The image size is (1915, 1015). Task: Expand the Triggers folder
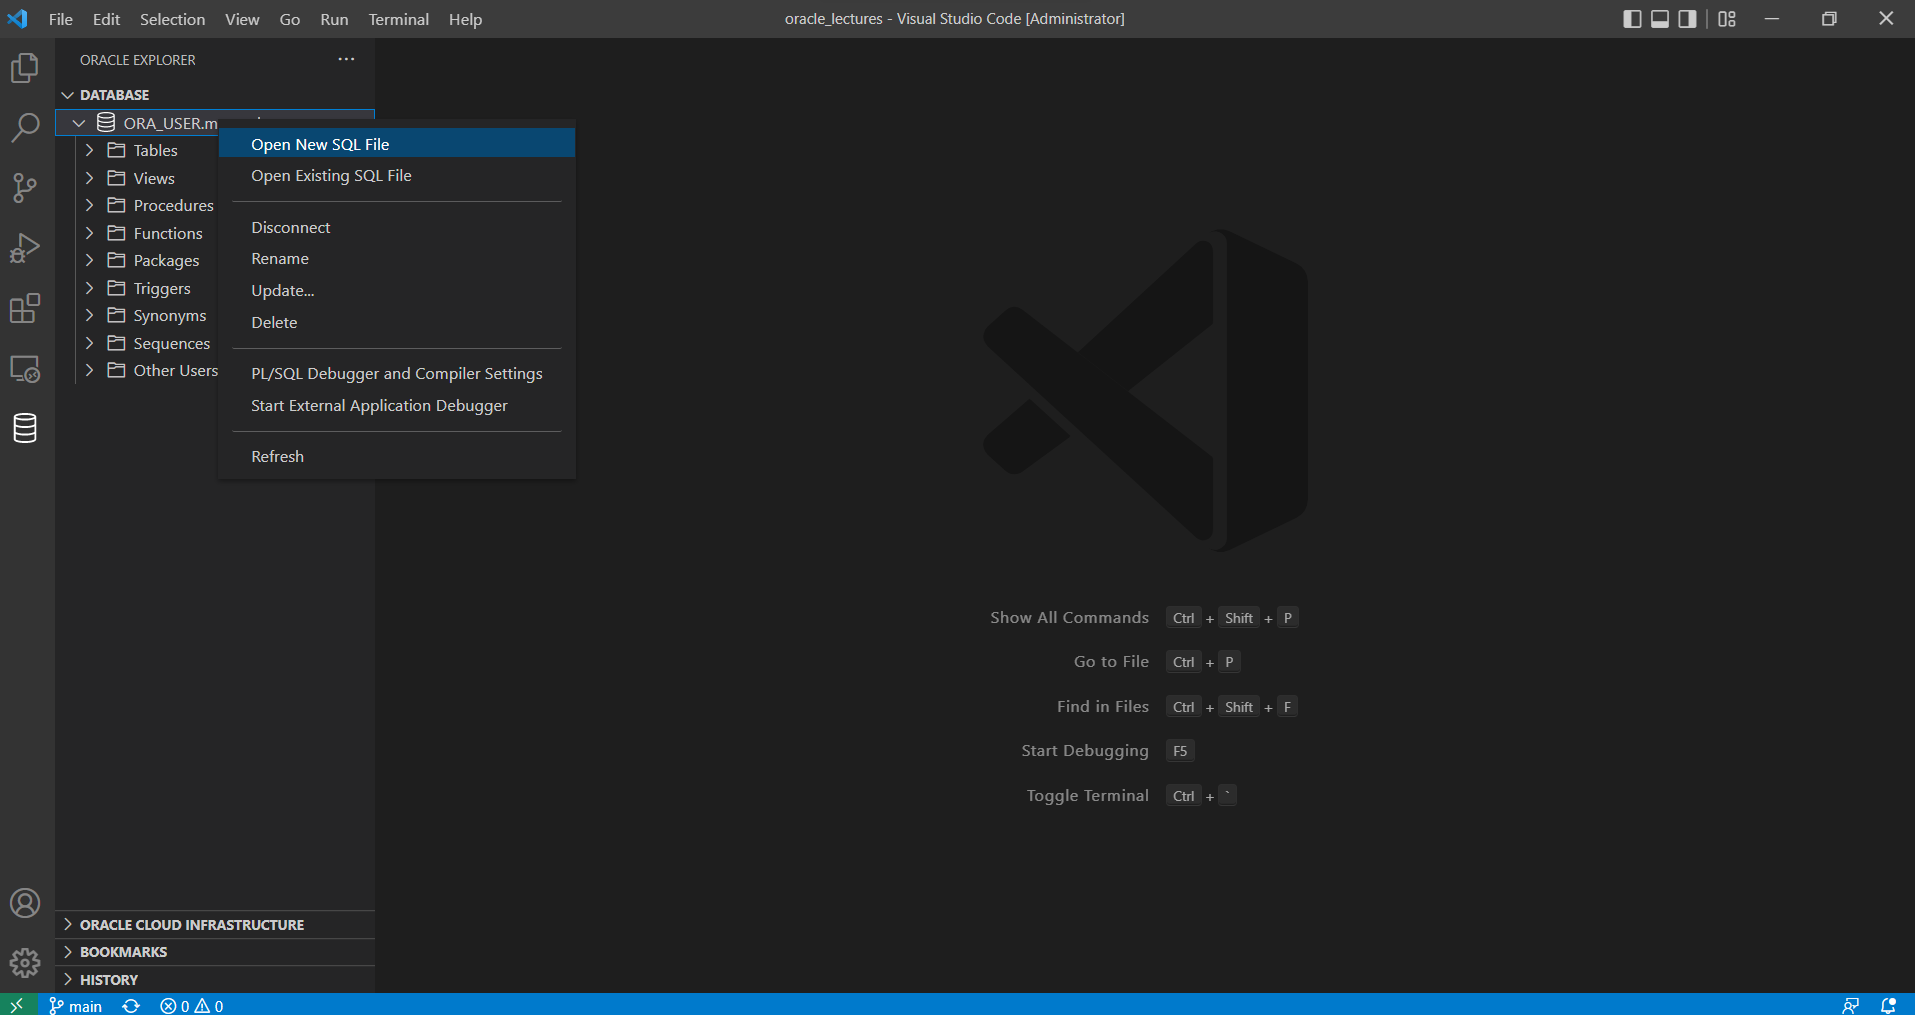(89, 288)
